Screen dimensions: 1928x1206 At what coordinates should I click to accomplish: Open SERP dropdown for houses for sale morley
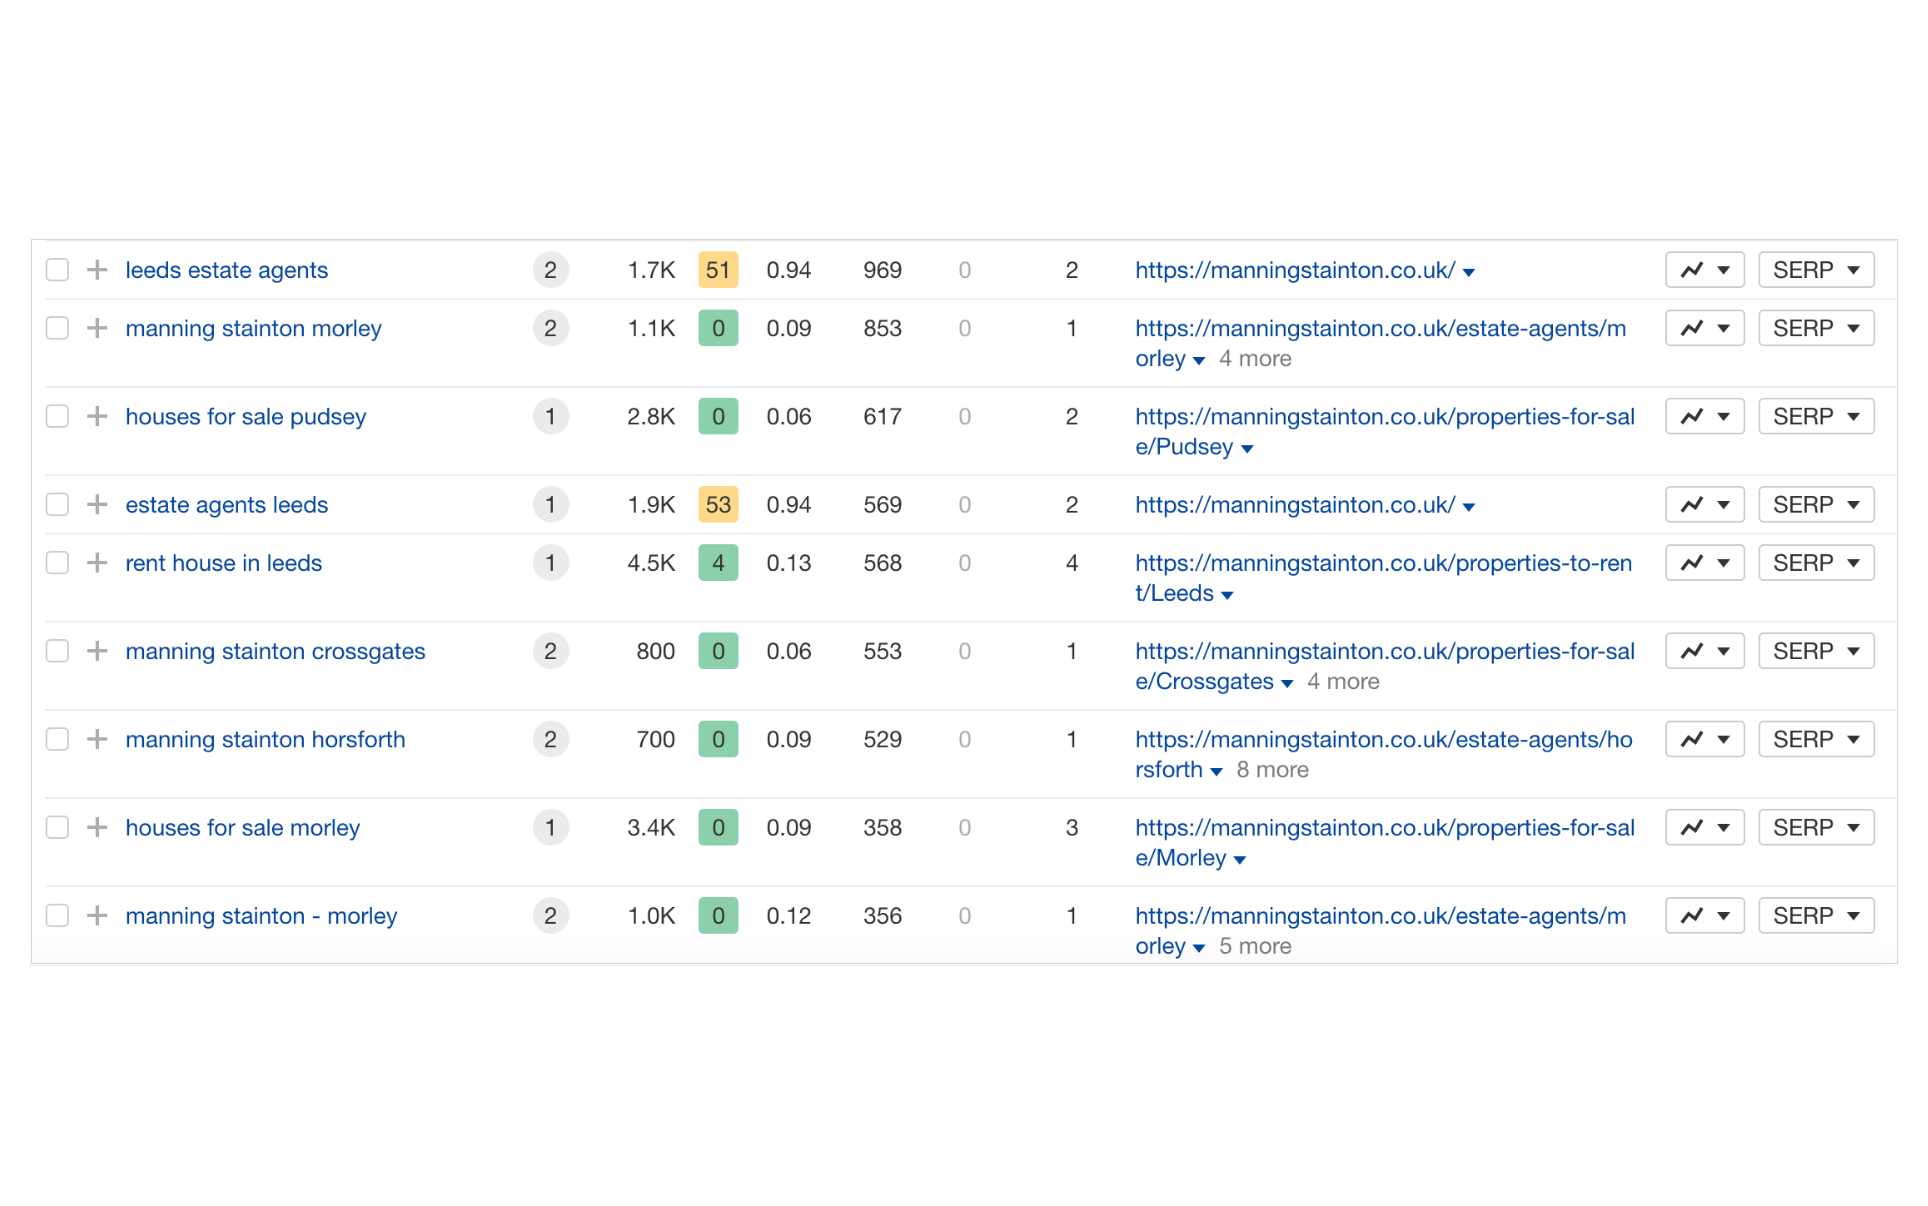[x=1816, y=828]
